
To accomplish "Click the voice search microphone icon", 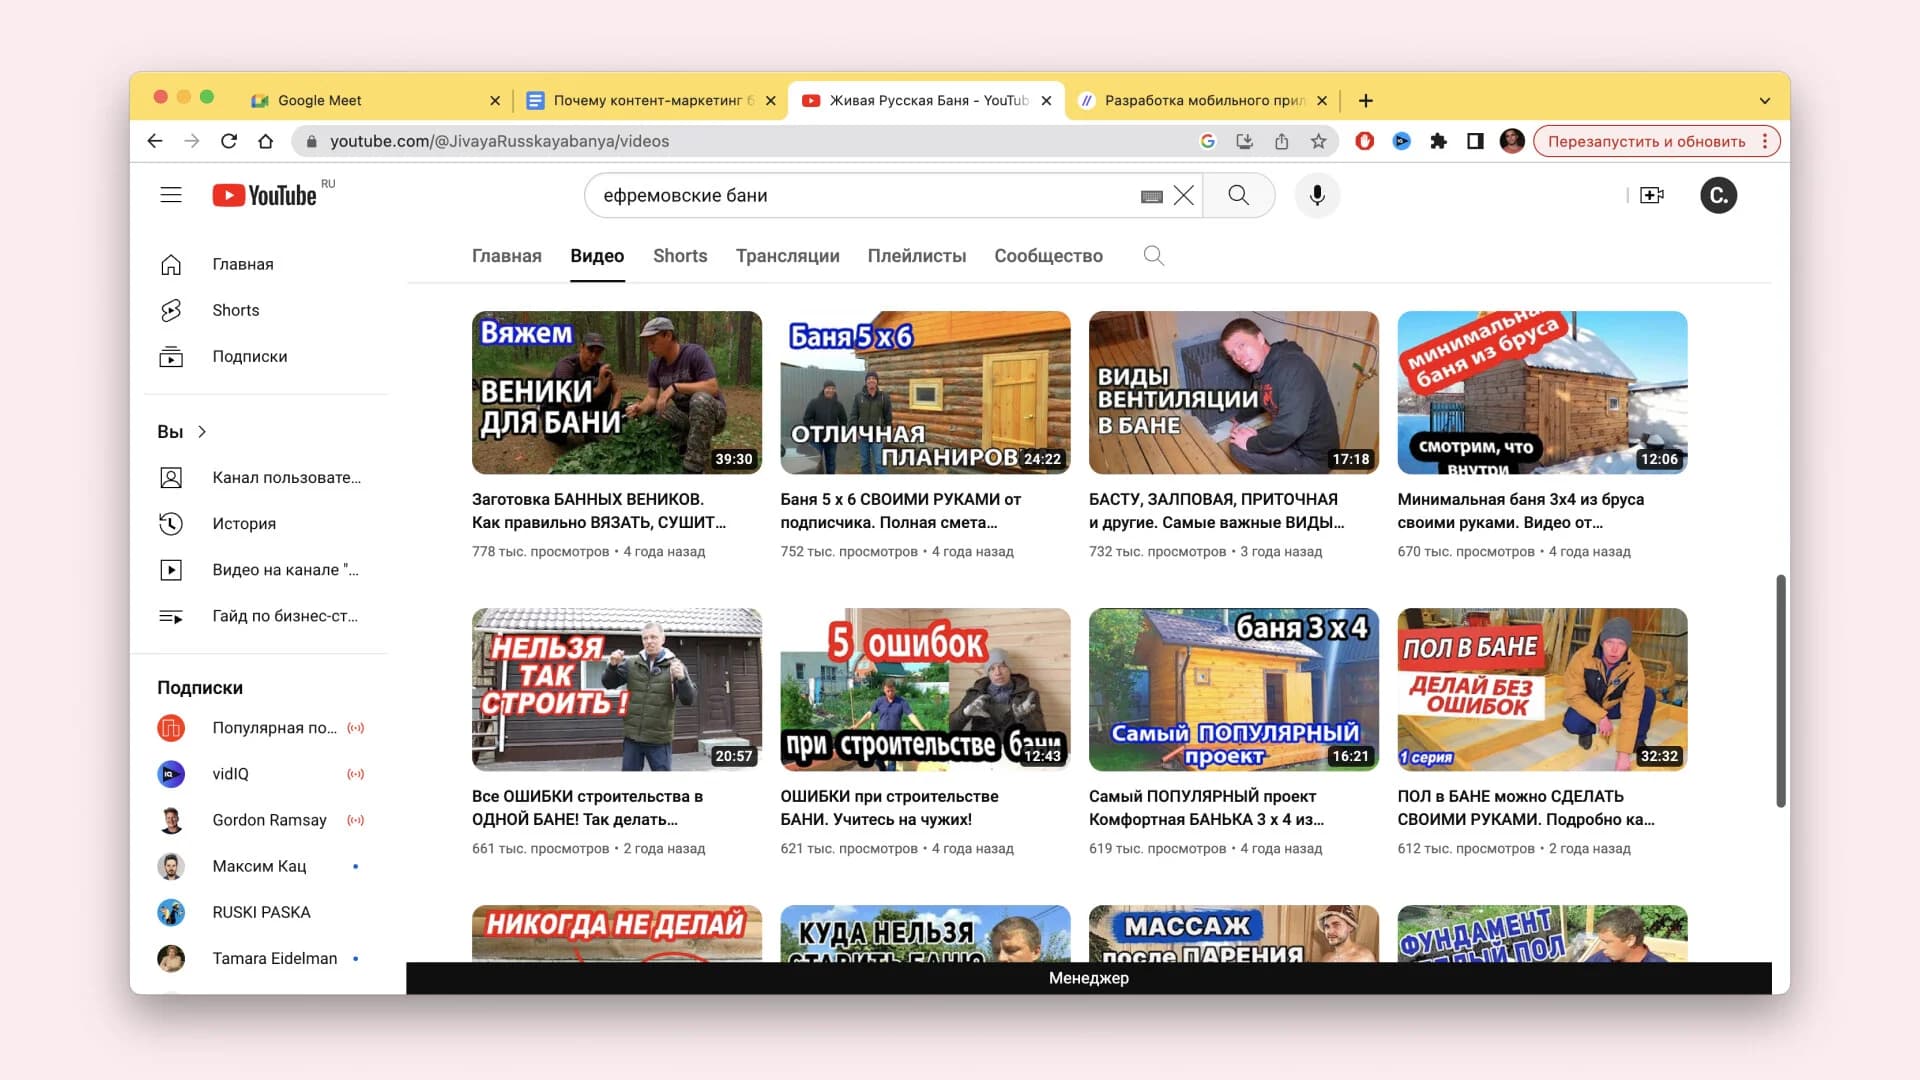I will point(1317,195).
